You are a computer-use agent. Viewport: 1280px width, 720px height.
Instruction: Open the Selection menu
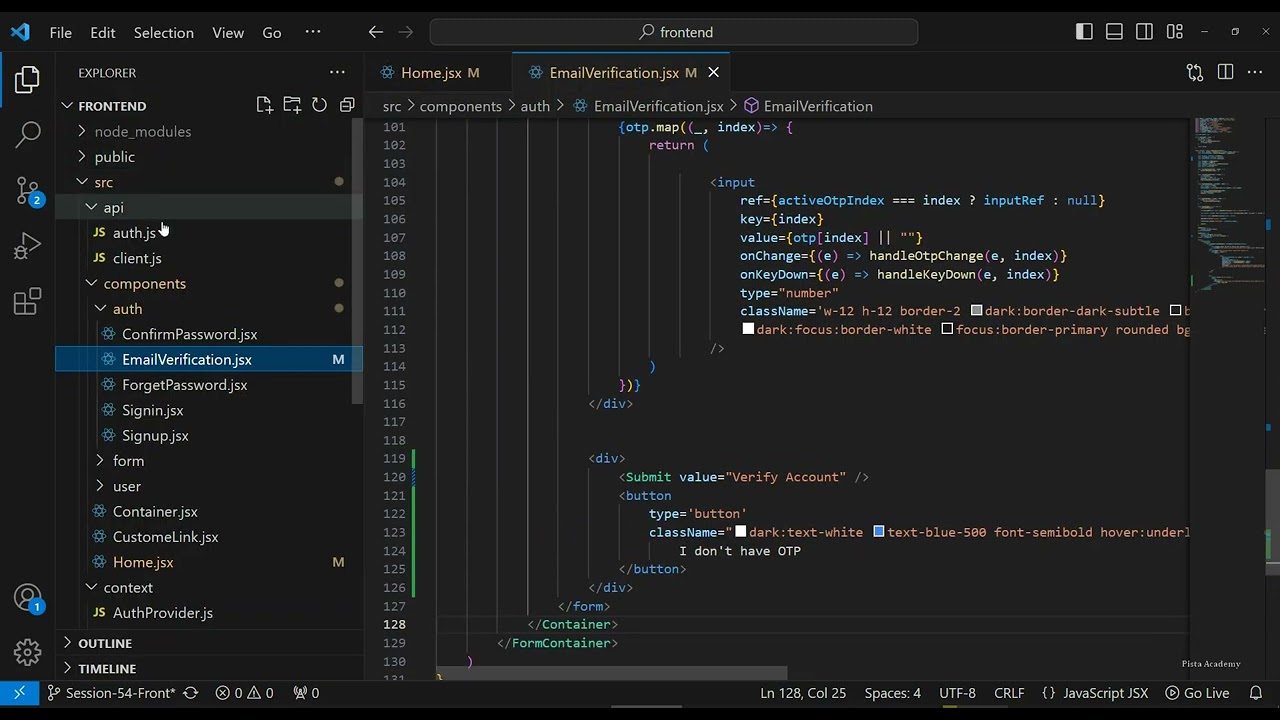164,32
